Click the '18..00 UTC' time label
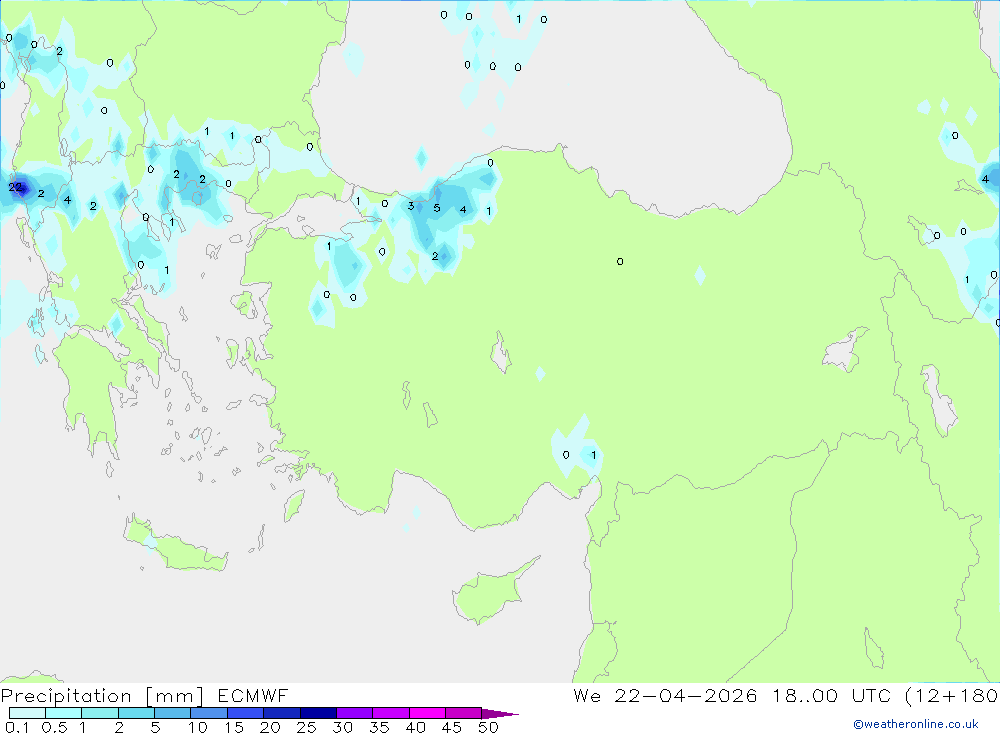The width and height of the screenshot is (1000, 733). click(x=832, y=695)
